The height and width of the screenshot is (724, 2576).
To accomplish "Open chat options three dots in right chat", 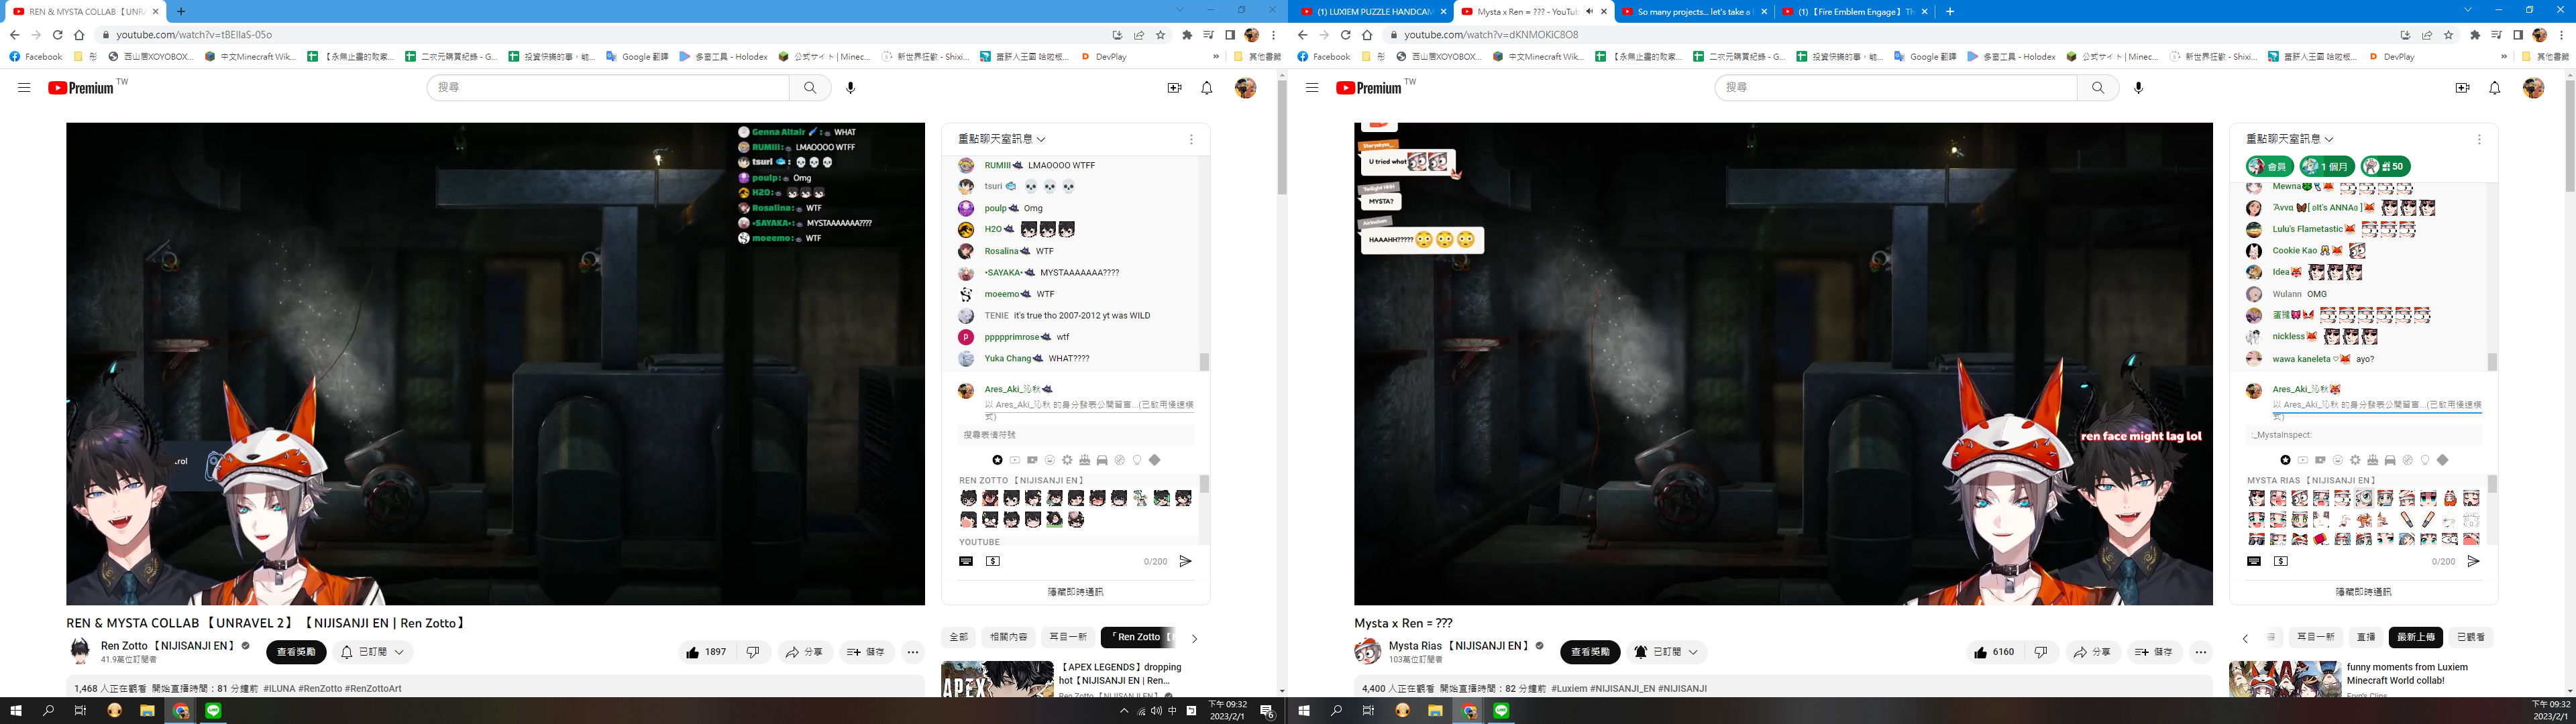I will pos(2479,140).
